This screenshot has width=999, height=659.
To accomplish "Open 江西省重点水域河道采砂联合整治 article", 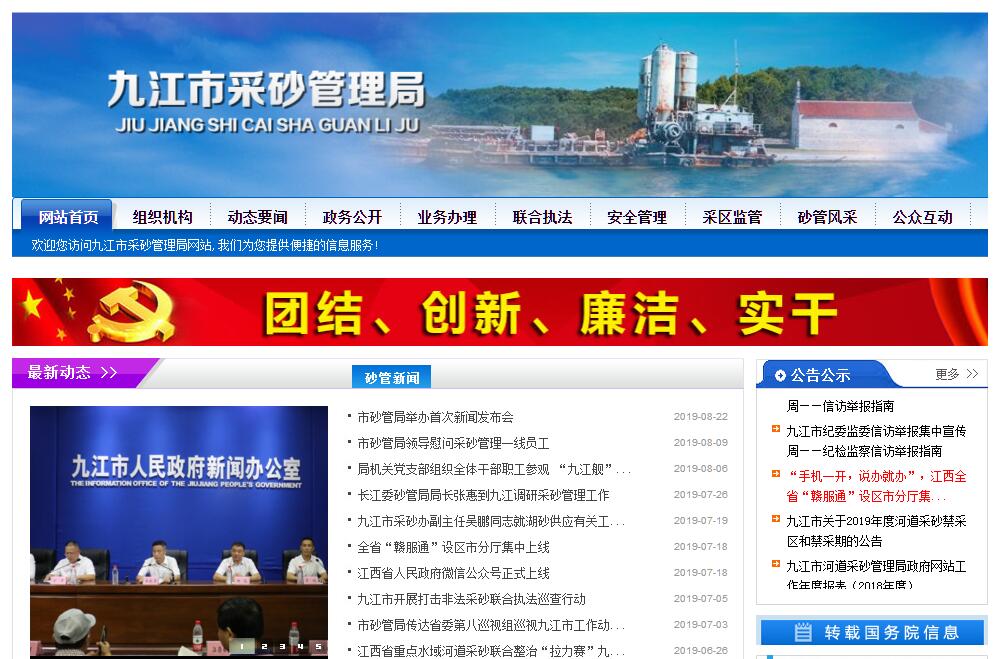I will pyautogui.click(x=491, y=651).
